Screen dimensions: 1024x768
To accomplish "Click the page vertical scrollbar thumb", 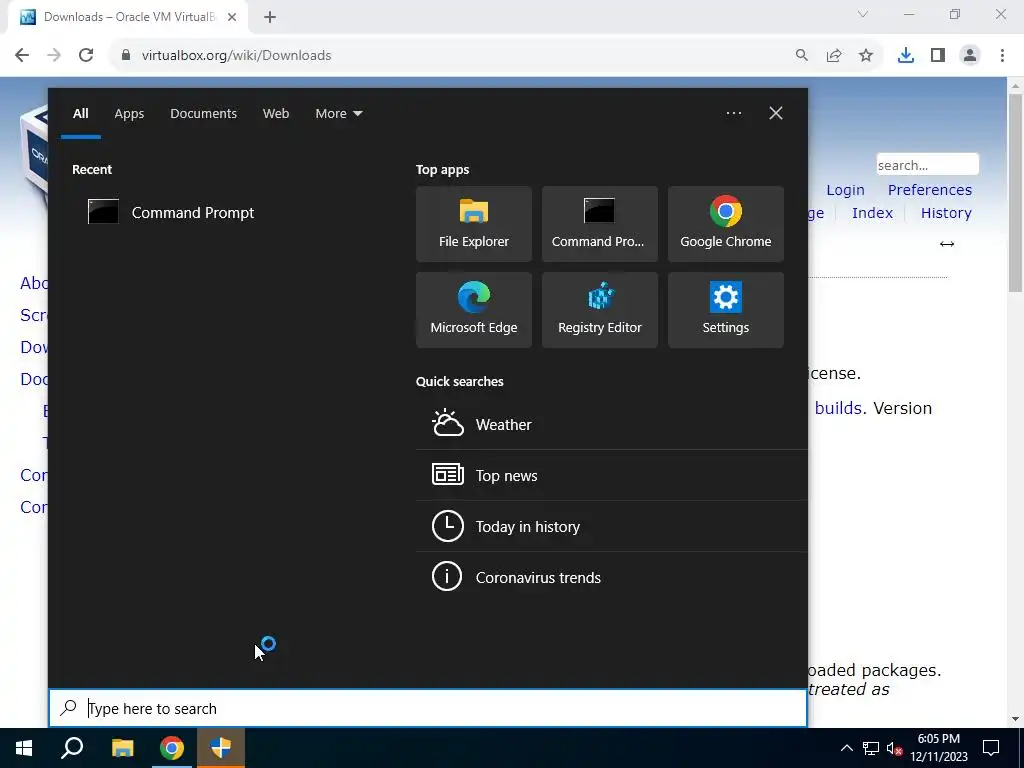I will 1015,193.
